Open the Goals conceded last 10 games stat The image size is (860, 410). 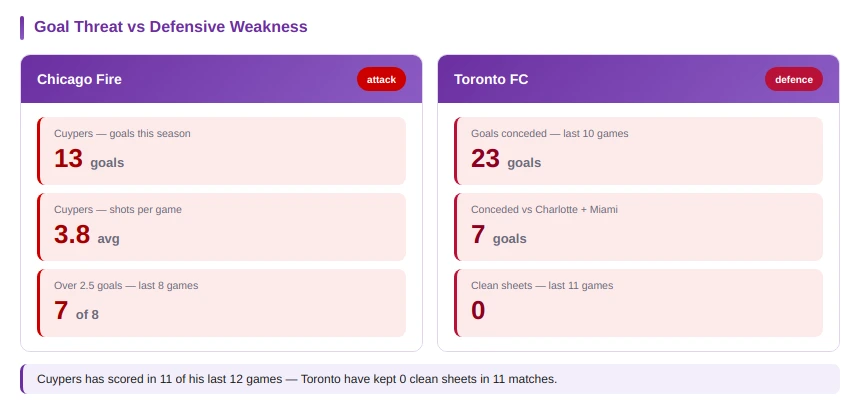[x=638, y=151]
